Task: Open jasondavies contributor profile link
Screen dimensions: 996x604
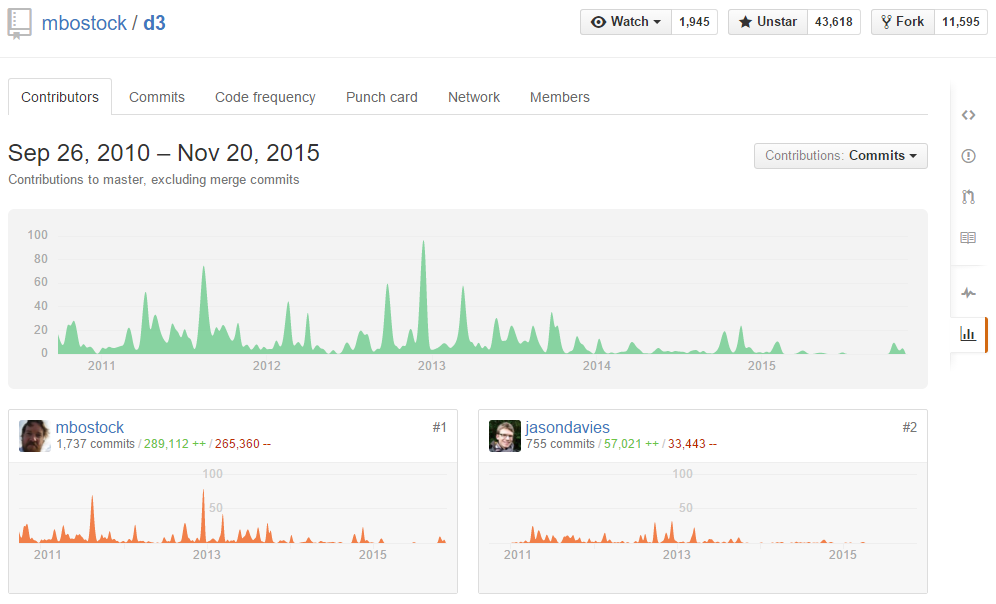Action: (x=567, y=427)
